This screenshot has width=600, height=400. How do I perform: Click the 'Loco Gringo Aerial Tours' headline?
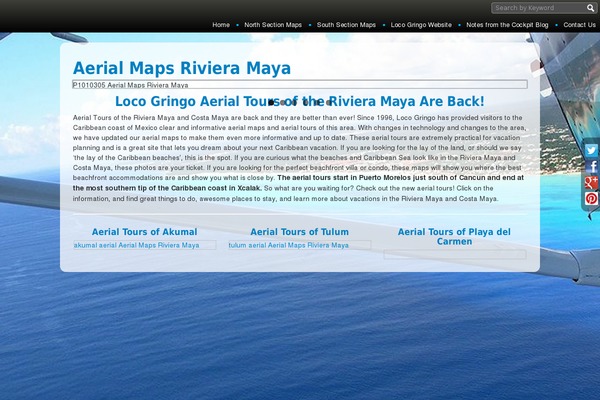(300, 101)
